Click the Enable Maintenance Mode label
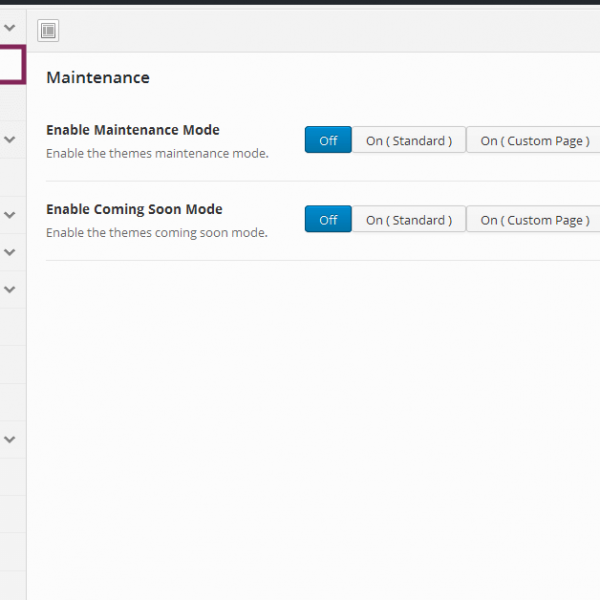 pyautogui.click(x=132, y=130)
